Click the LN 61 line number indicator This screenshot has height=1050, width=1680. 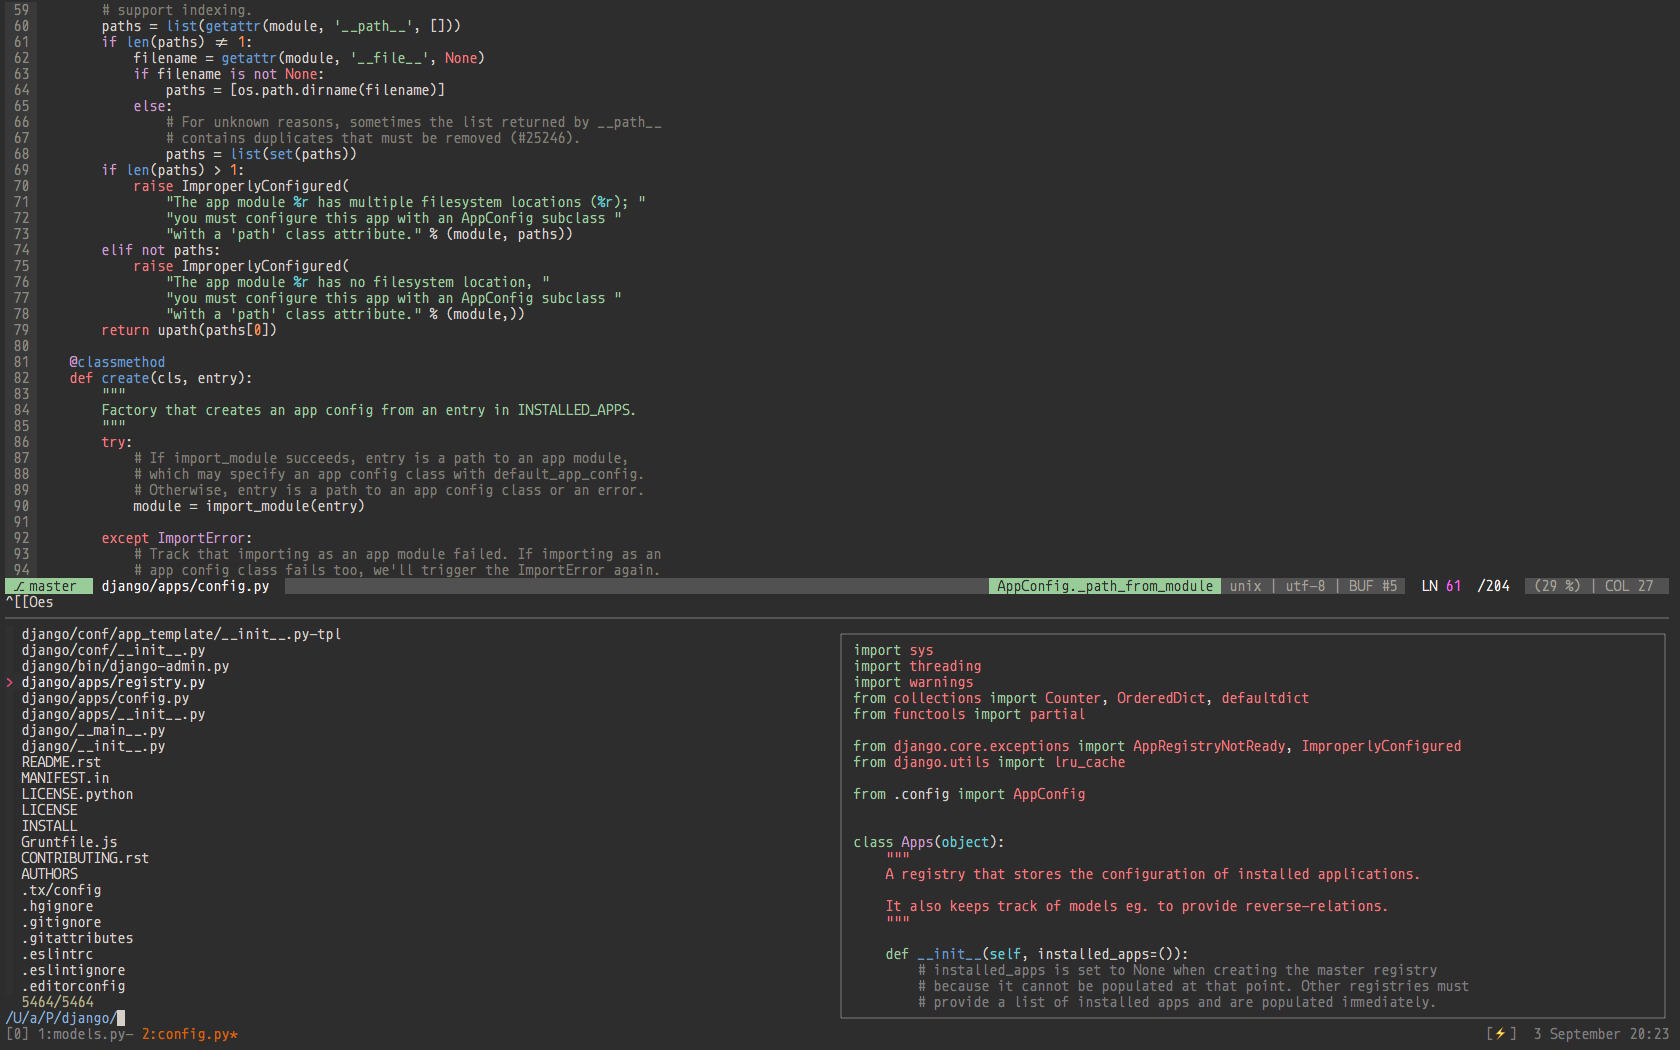pos(1441,586)
